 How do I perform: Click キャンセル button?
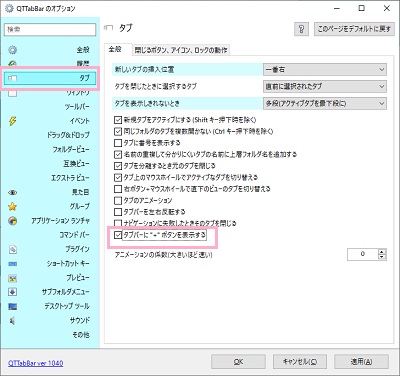point(300,362)
